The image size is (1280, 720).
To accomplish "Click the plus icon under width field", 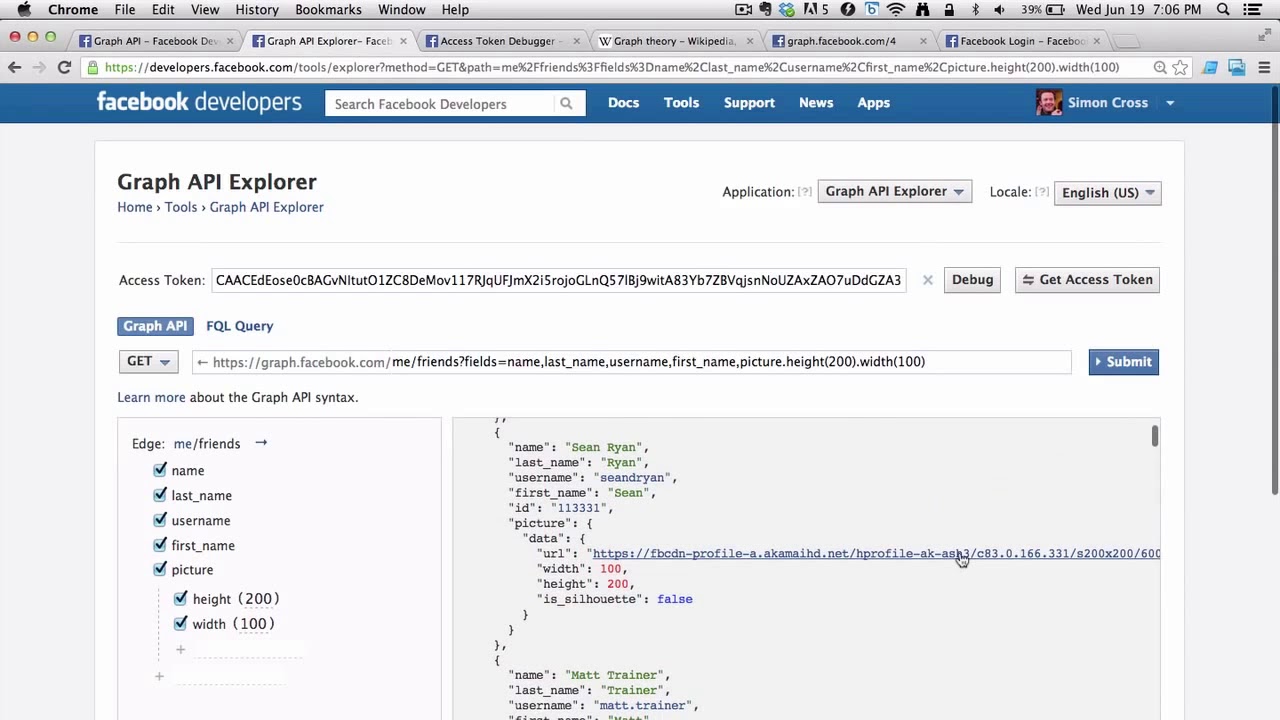I will click(180, 650).
